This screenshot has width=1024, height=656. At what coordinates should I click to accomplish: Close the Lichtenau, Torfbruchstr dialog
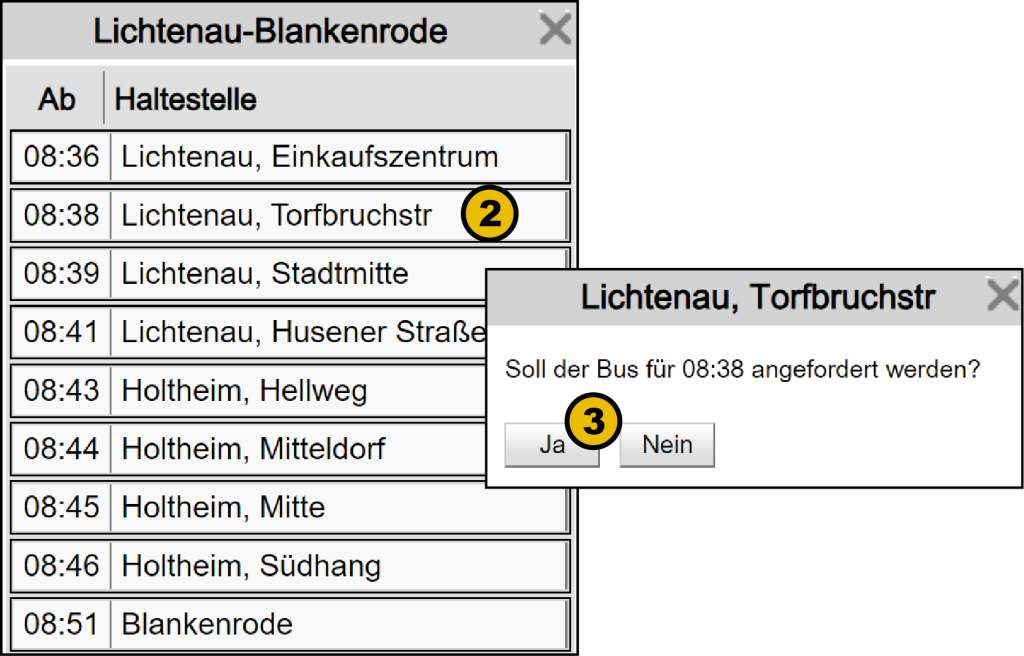1002,296
